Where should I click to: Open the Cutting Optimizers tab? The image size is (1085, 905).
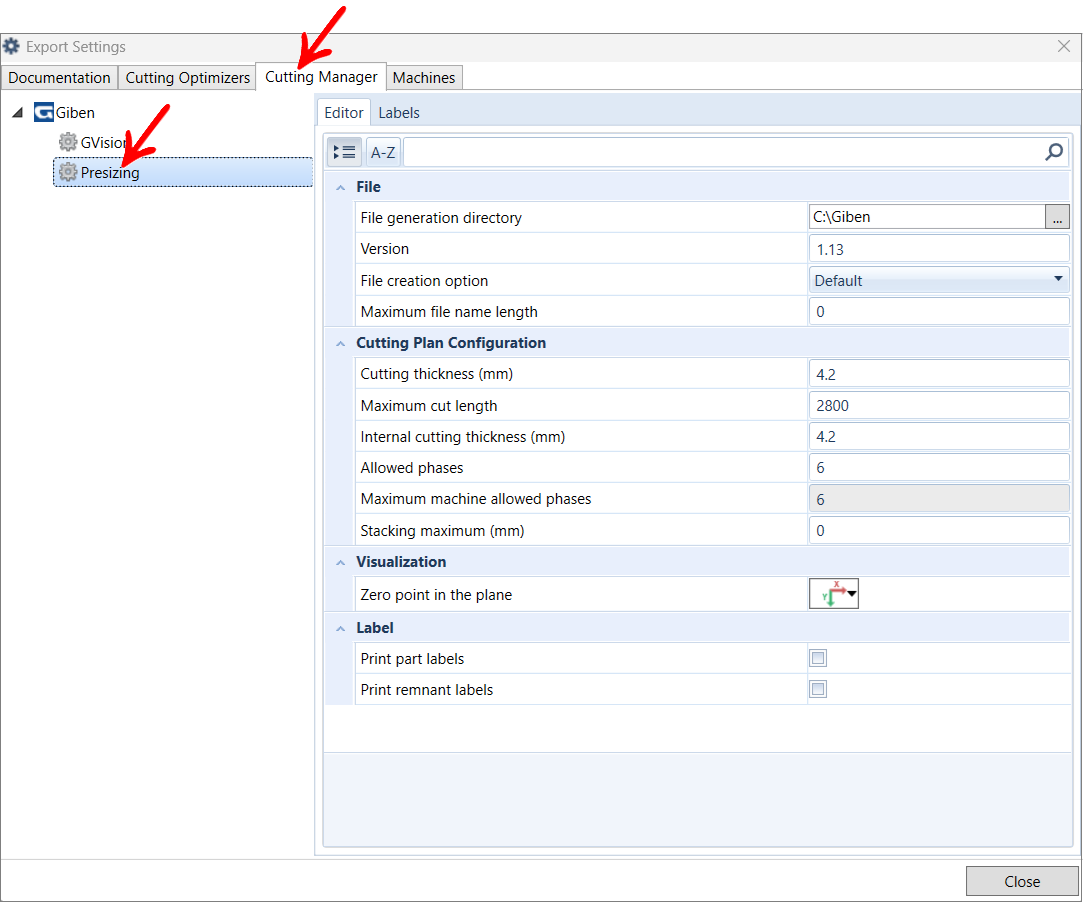[188, 77]
